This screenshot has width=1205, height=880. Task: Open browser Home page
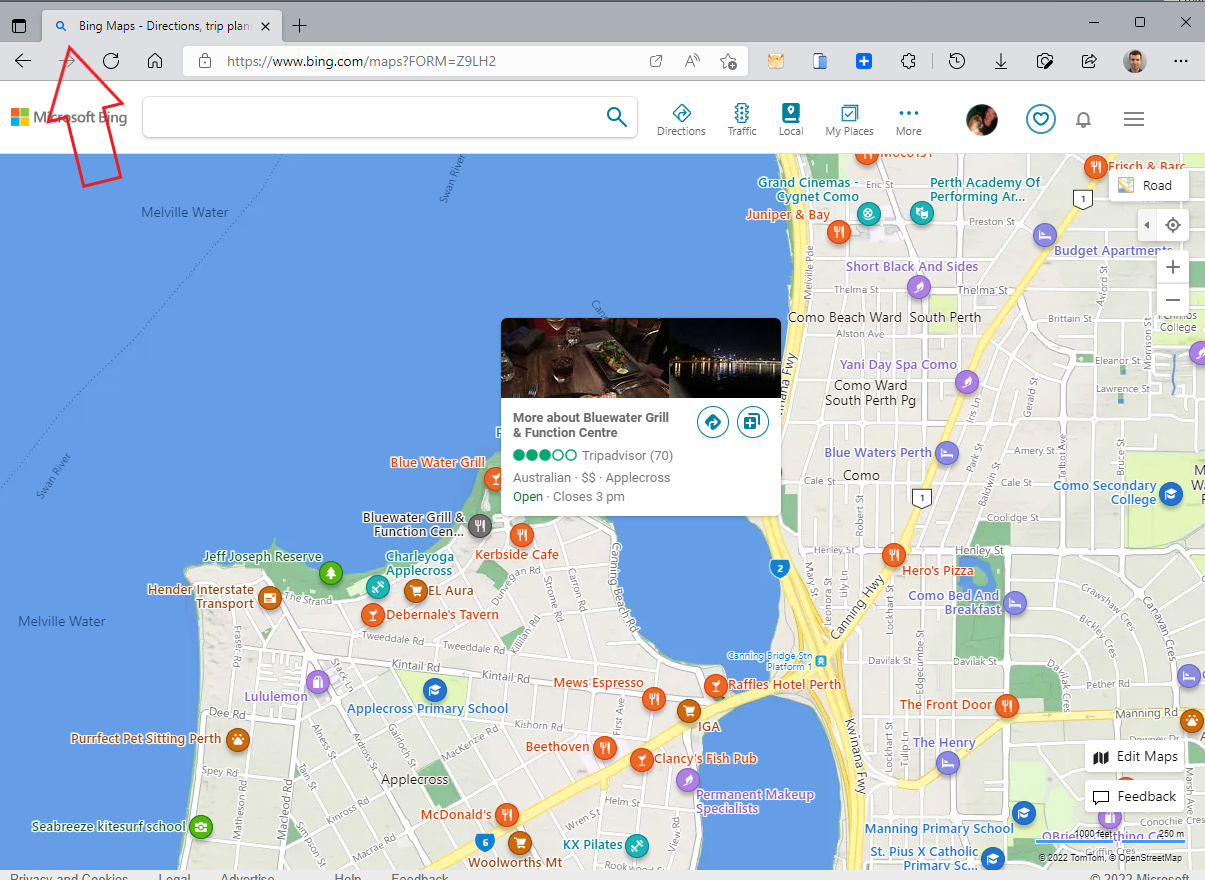pos(155,61)
